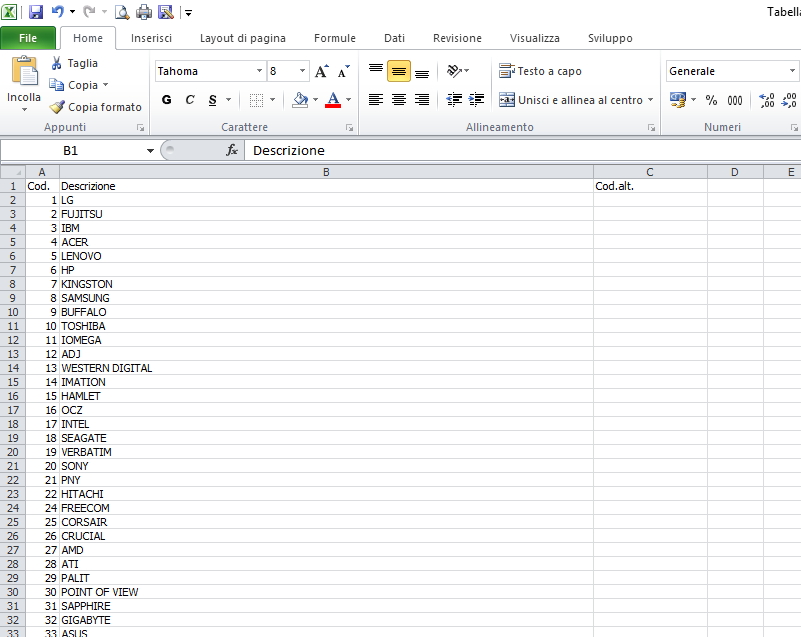Open the Tahoma font name dropdown
This screenshot has height=637, width=801.
(259, 71)
